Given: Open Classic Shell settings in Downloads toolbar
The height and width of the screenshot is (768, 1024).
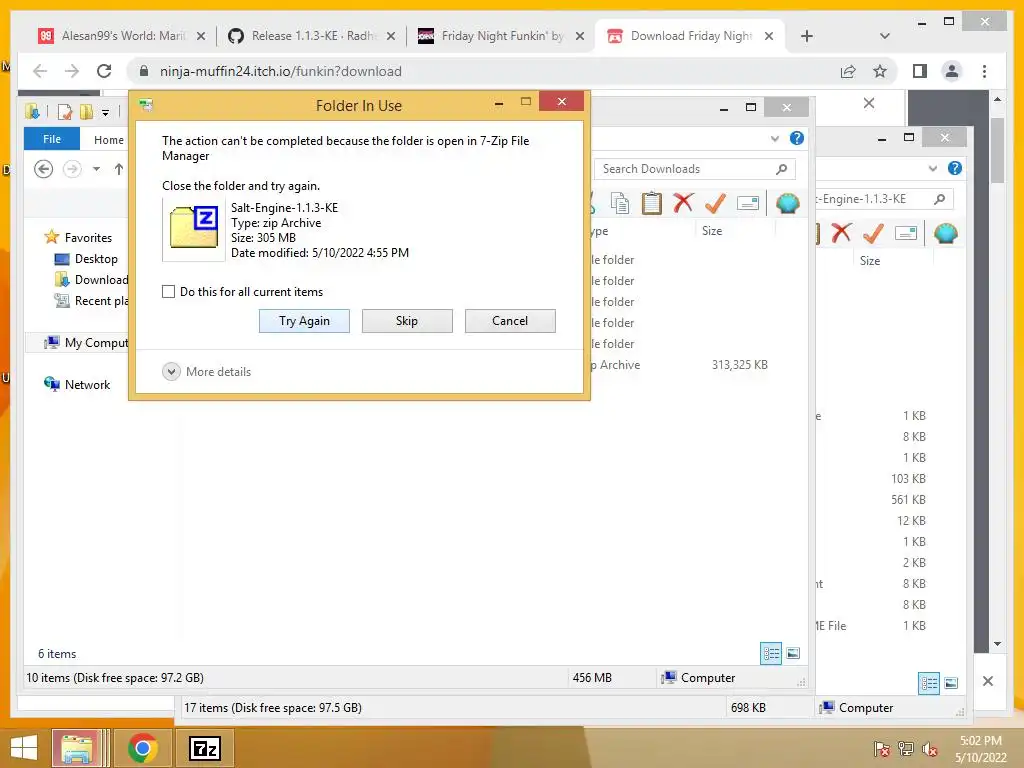Looking at the screenshot, I should pyautogui.click(x=788, y=203).
